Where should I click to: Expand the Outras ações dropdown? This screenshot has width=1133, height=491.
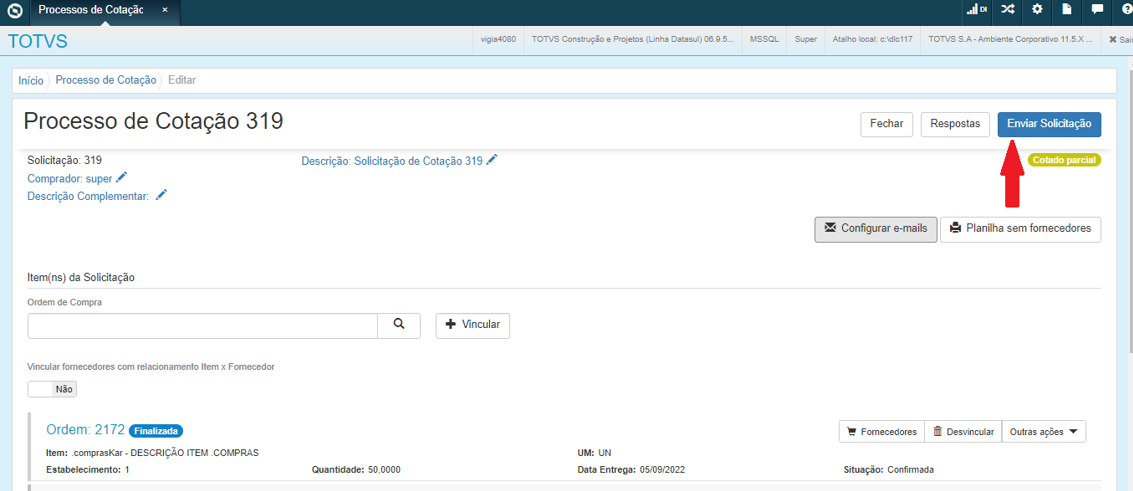click(x=1043, y=432)
